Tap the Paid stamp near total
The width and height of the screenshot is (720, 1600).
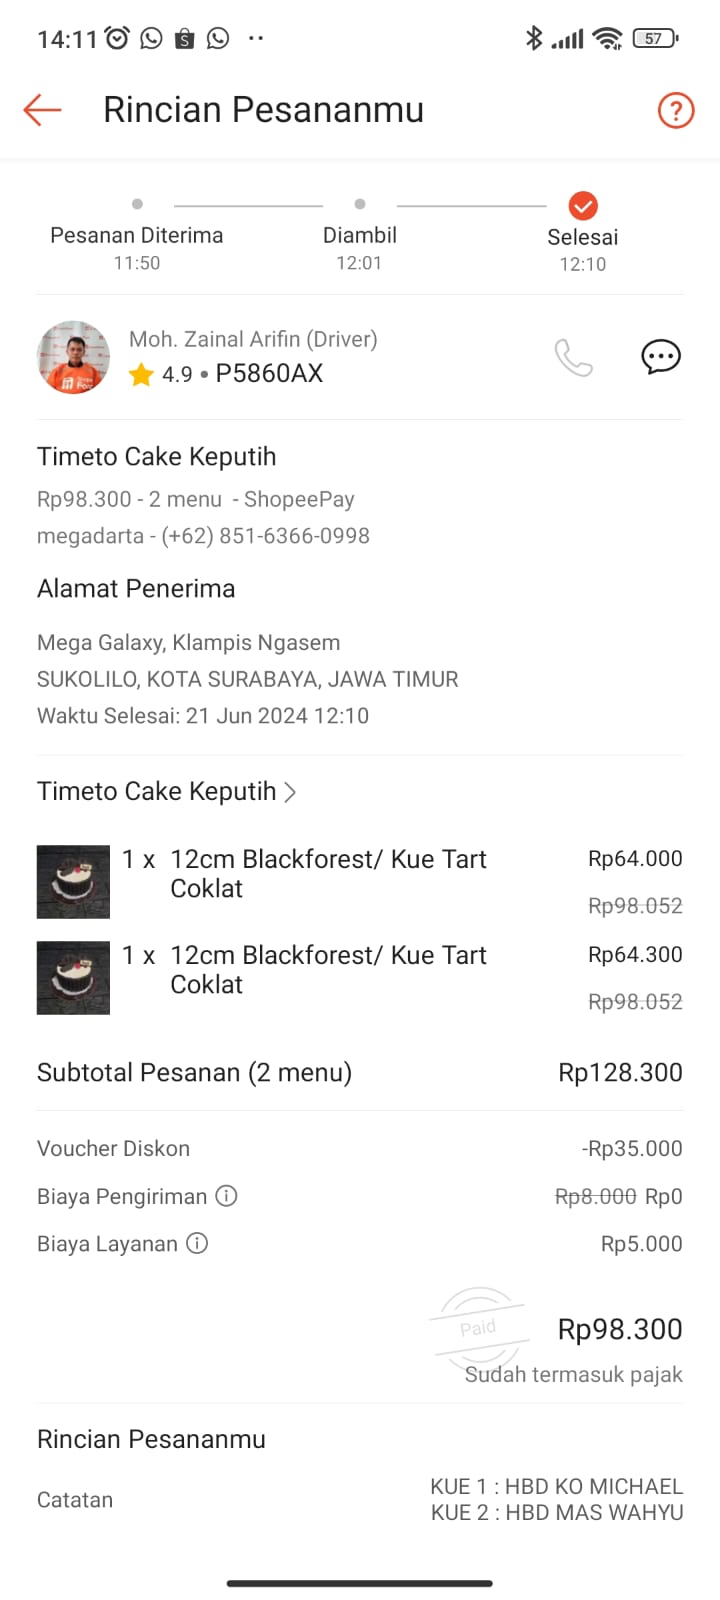[x=478, y=1328]
